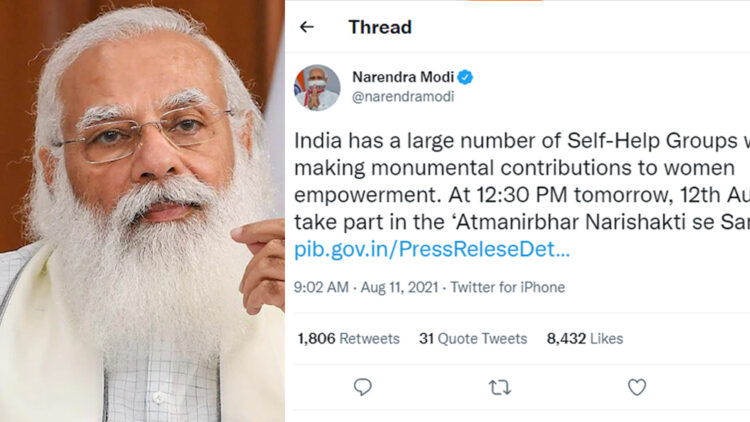Click the back arrow beside Thread
Screen dimensions: 750x422
coord(307,27)
